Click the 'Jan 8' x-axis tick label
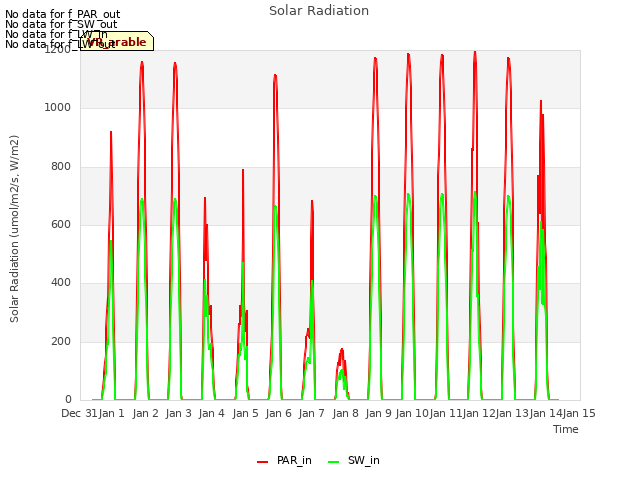 [345, 413]
